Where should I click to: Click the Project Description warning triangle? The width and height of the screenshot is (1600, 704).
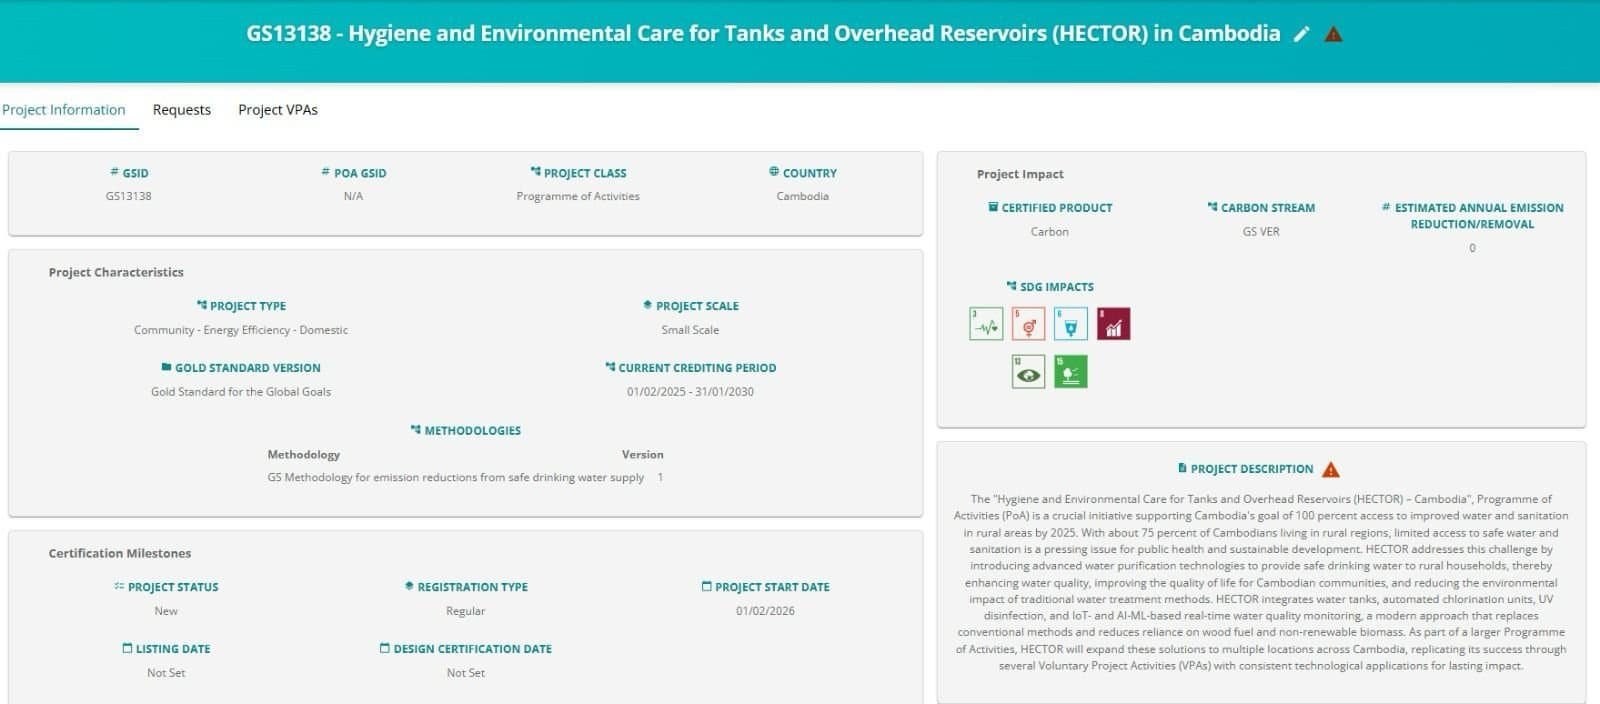click(x=1331, y=469)
